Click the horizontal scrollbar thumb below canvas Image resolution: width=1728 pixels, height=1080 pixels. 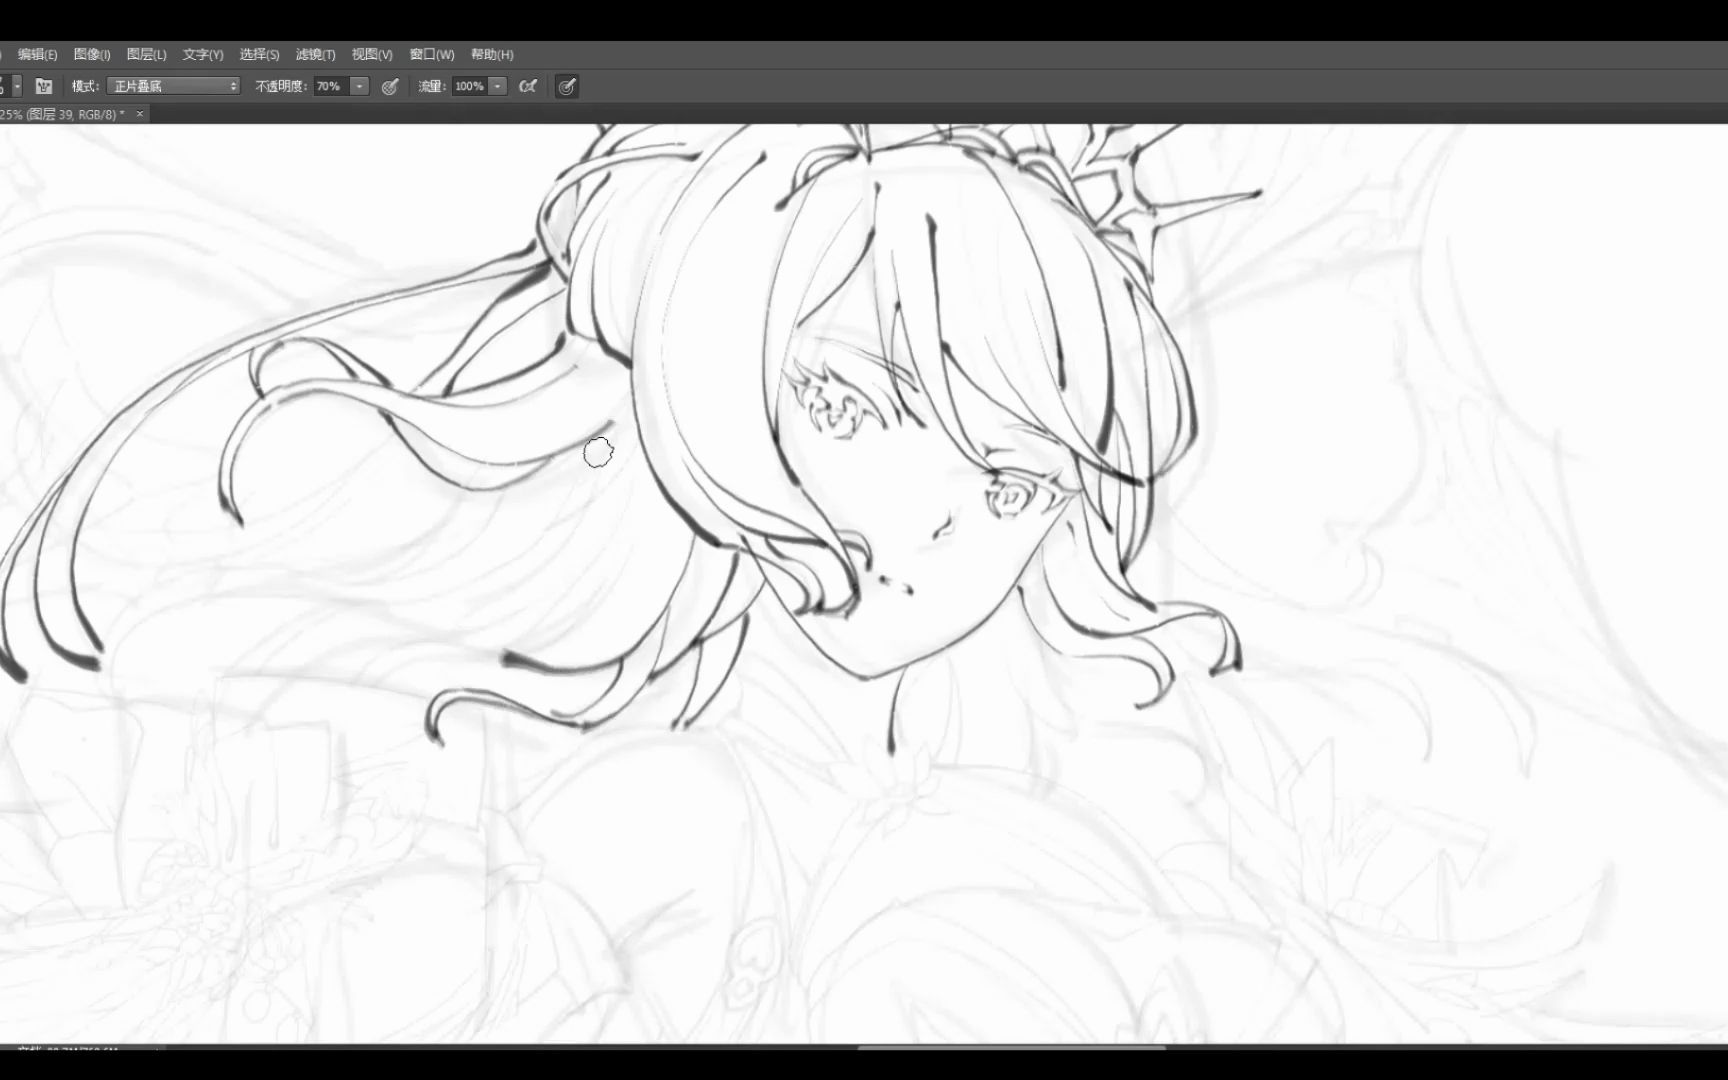(1011, 1048)
